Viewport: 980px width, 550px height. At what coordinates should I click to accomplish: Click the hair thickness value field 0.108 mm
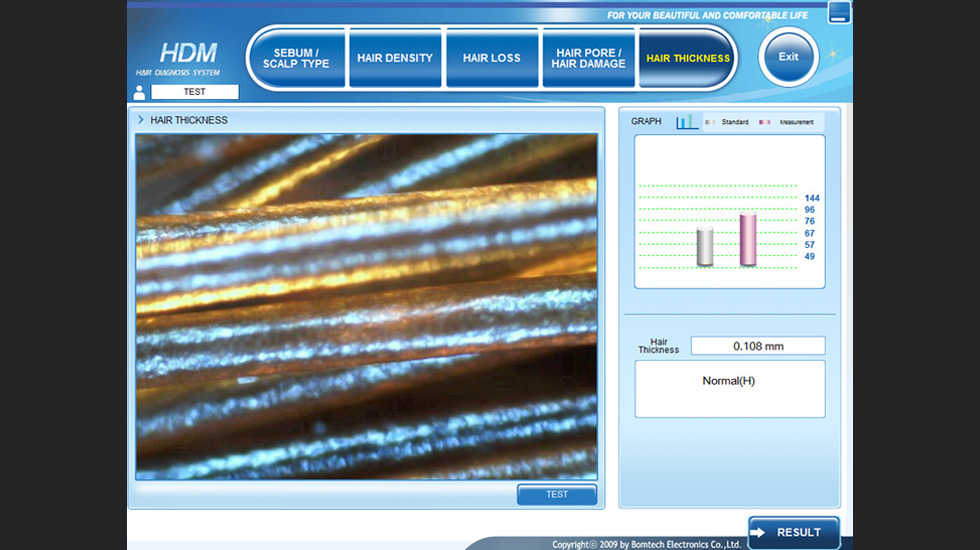click(x=758, y=346)
